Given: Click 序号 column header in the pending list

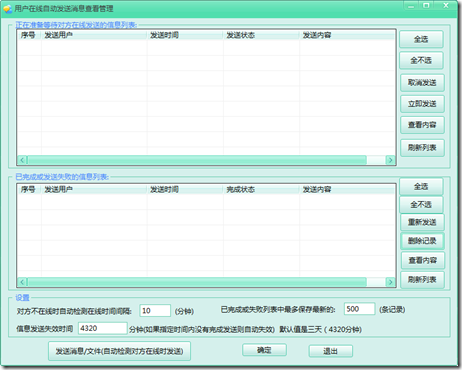Looking at the screenshot, I should 29,35.
